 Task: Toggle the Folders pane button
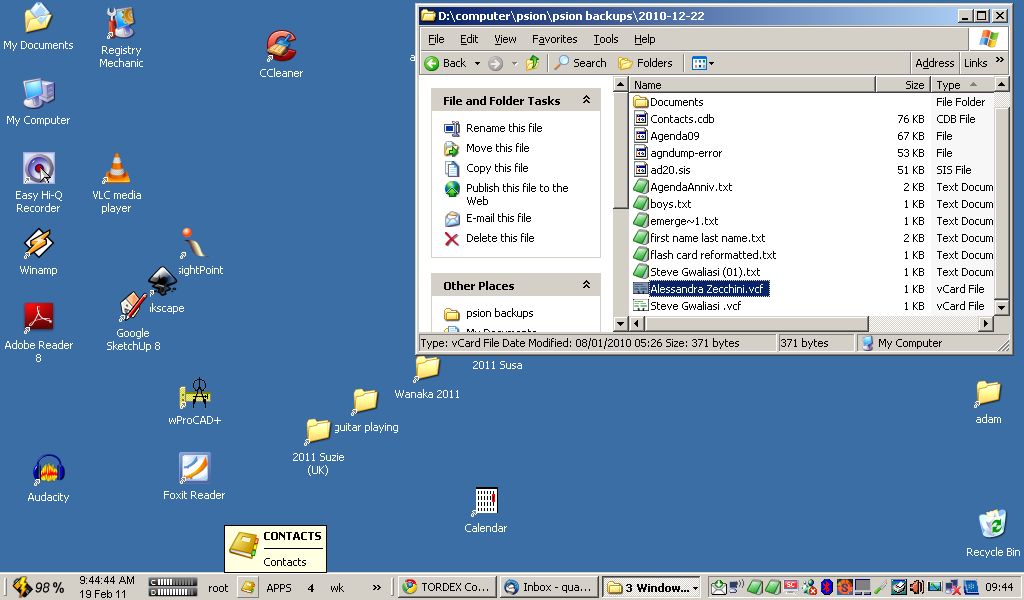[x=645, y=63]
